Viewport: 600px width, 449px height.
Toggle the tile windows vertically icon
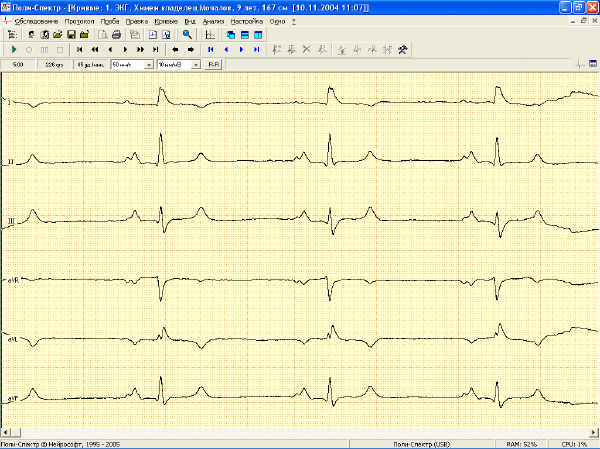(x=258, y=35)
